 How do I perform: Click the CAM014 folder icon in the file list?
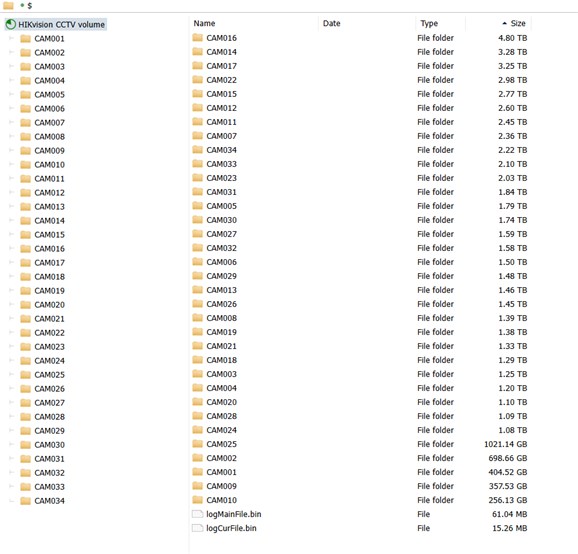(x=198, y=52)
